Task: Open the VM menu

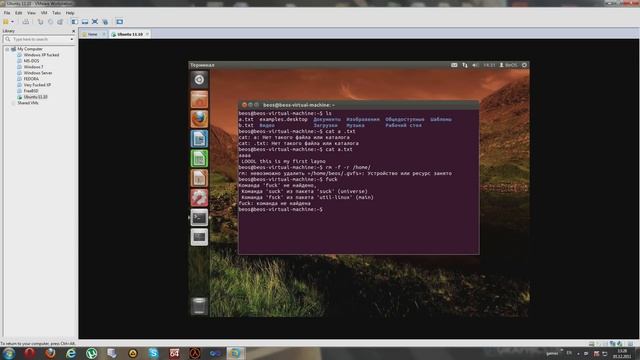Action: [44, 13]
